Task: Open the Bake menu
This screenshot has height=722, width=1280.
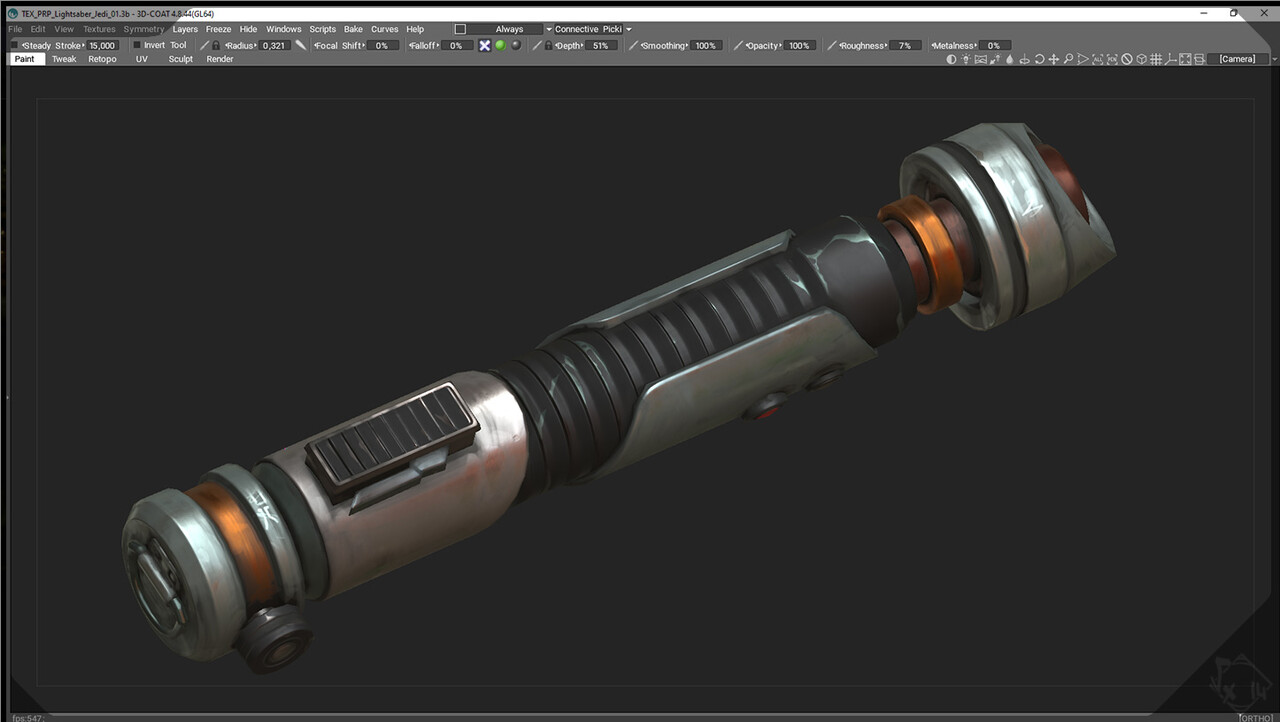Action: (x=353, y=29)
